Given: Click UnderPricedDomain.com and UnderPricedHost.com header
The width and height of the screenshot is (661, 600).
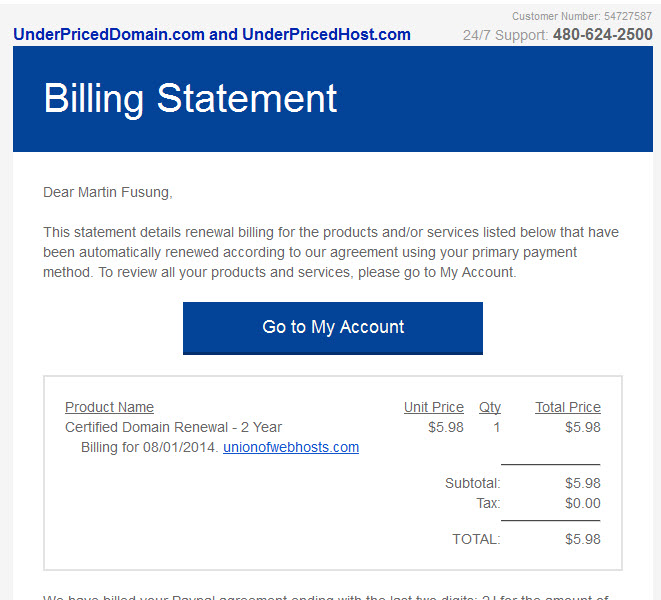Looking at the screenshot, I should [212, 35].
